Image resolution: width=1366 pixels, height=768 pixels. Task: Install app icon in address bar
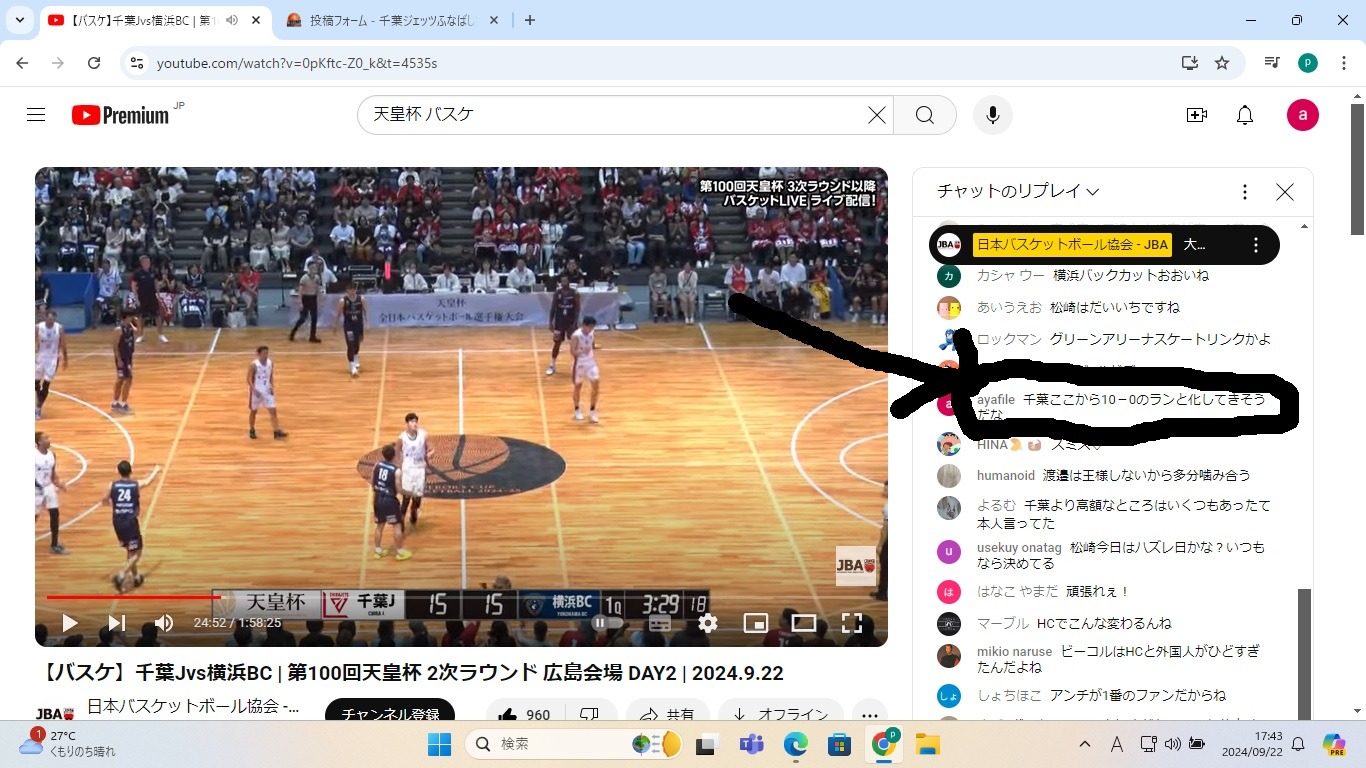1189,63
